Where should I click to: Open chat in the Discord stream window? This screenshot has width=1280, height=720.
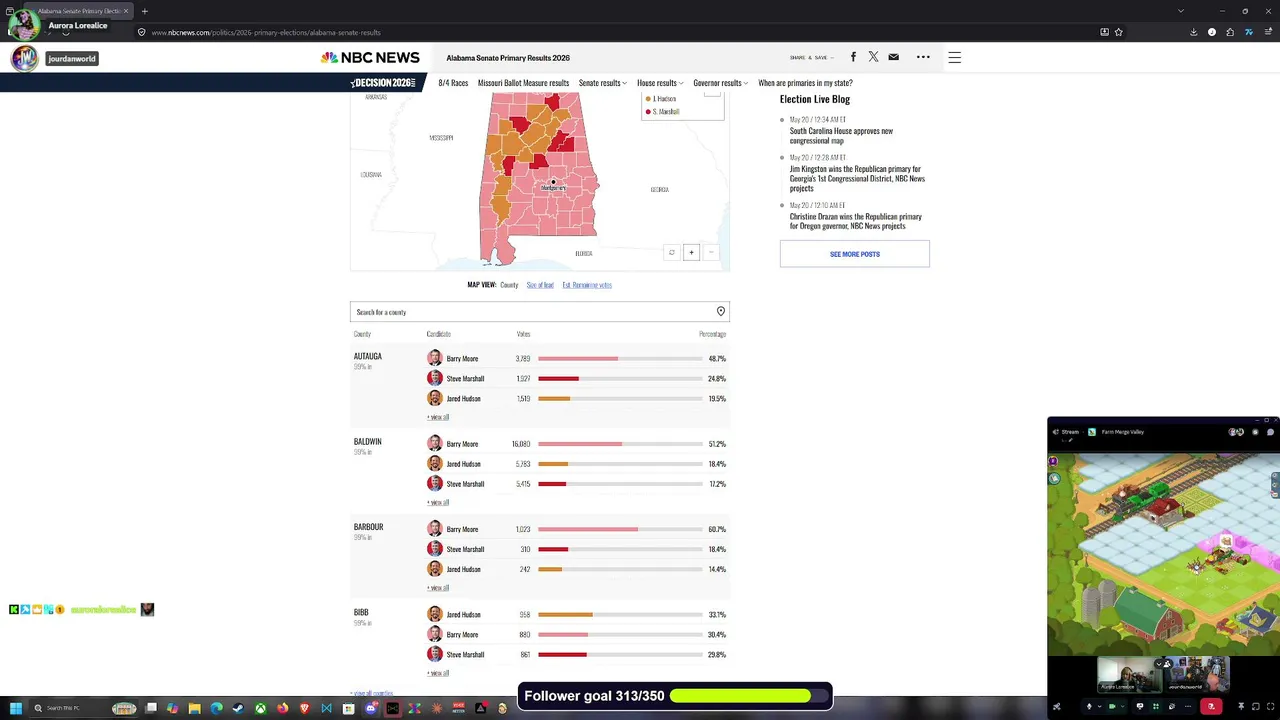pos(1270,432)
